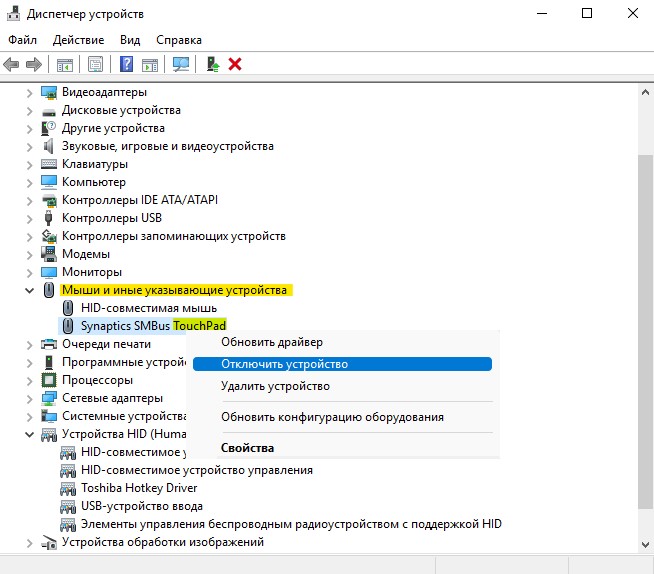Select Элементы управления беспроводным радиоустройством entry
This screenshot has width=654, height=574.
point(291,524)
